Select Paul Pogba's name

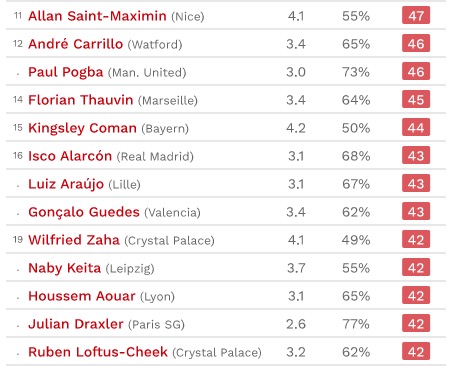(66, 72)
